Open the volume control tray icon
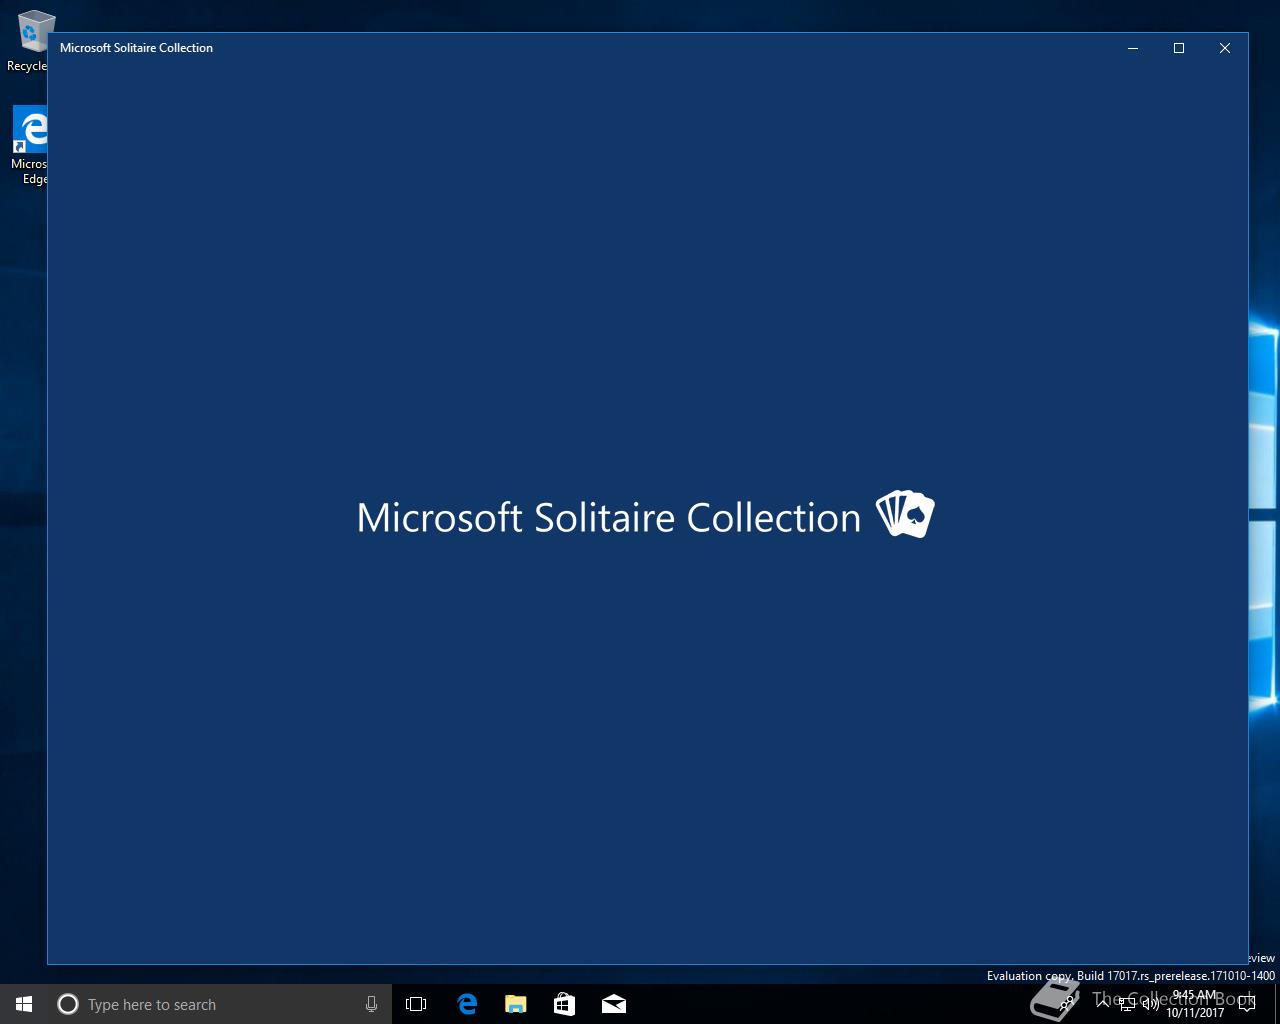 coord(1150,1003)
